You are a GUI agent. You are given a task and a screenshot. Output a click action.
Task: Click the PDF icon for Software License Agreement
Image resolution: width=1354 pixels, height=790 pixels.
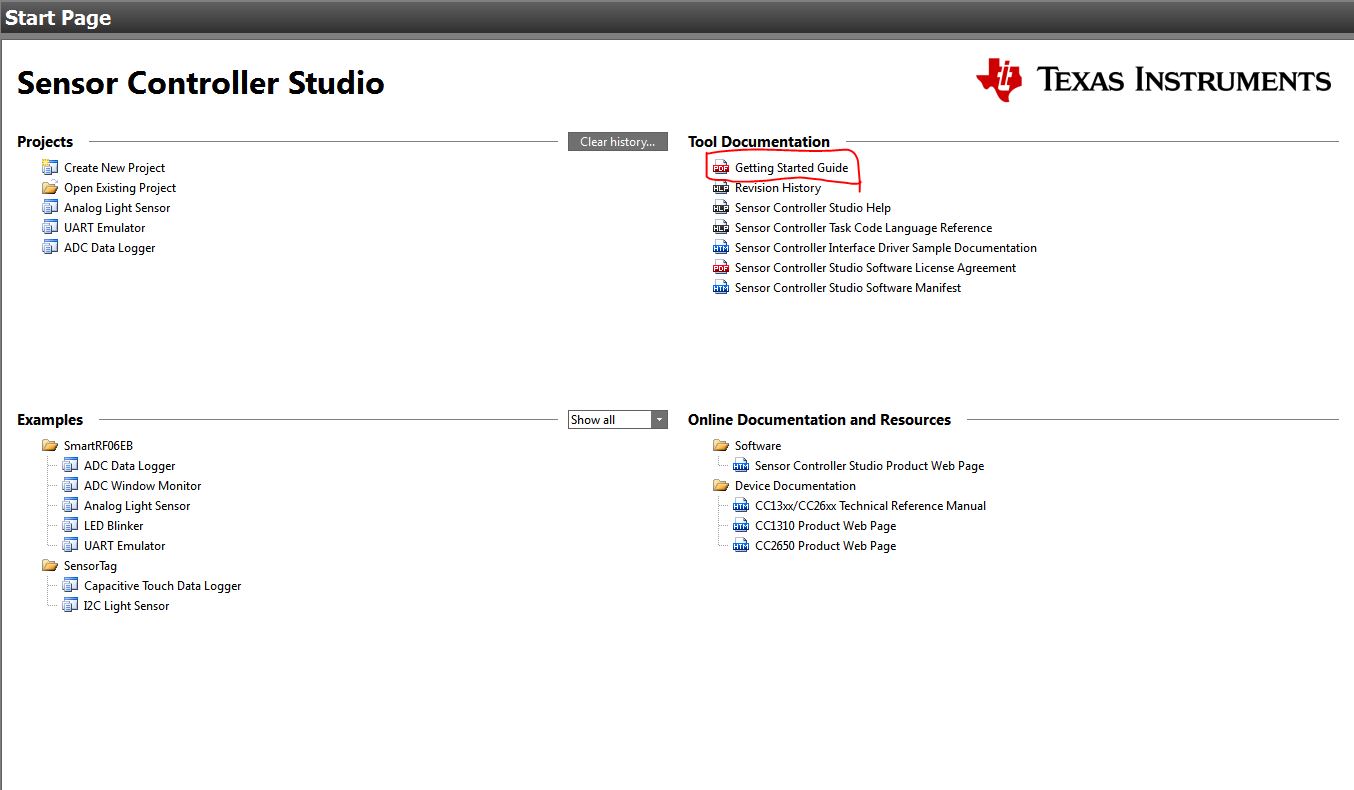point(721,267)
